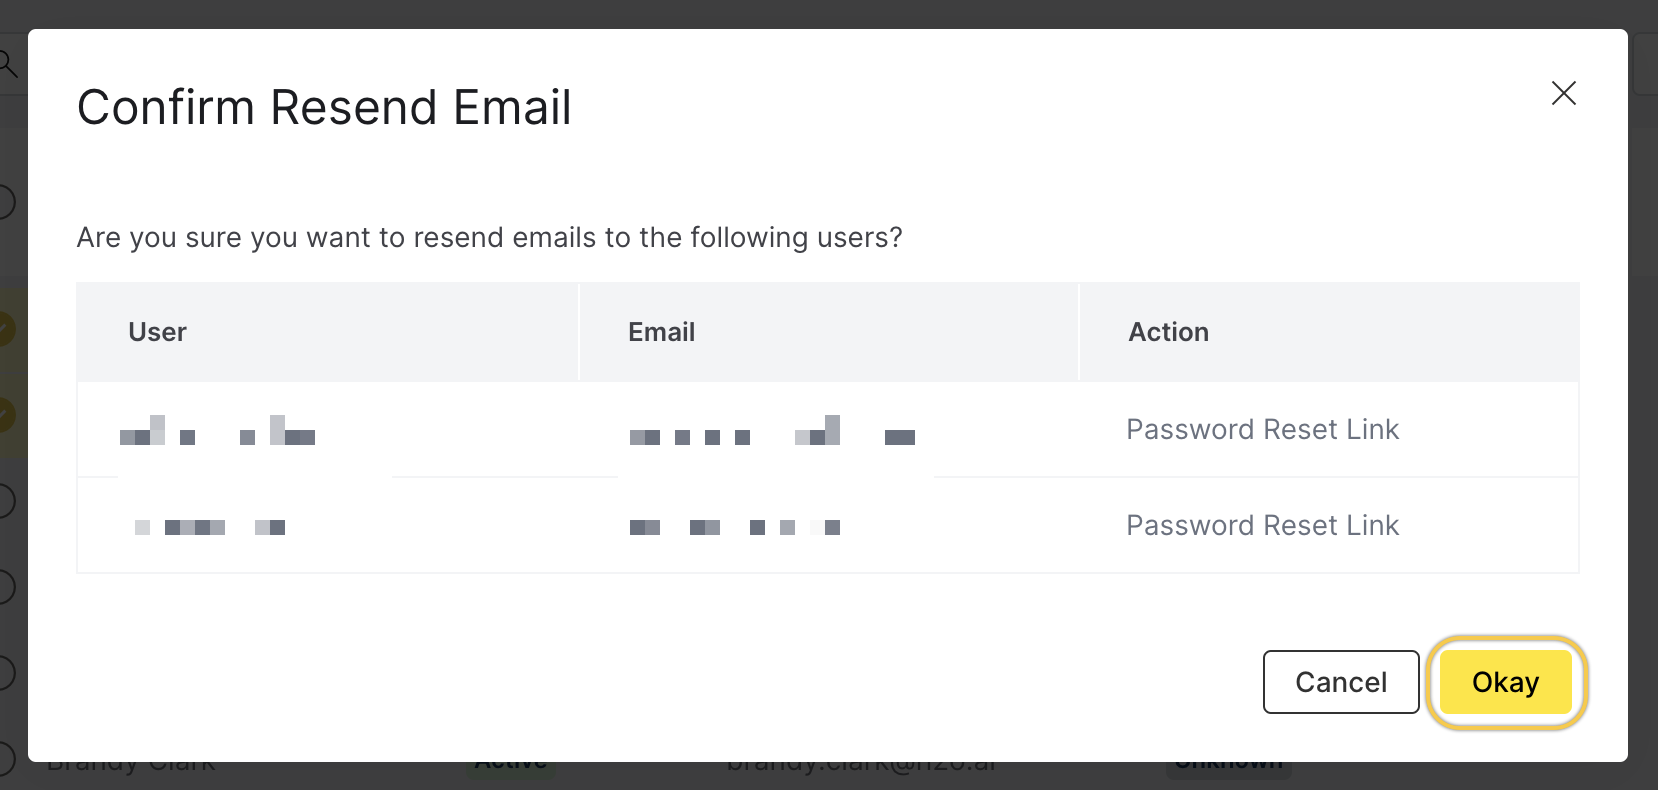The image size is (1658, 790).
Task: Toggle checkbox just below the highlighted rows
Action: (6, 500)
